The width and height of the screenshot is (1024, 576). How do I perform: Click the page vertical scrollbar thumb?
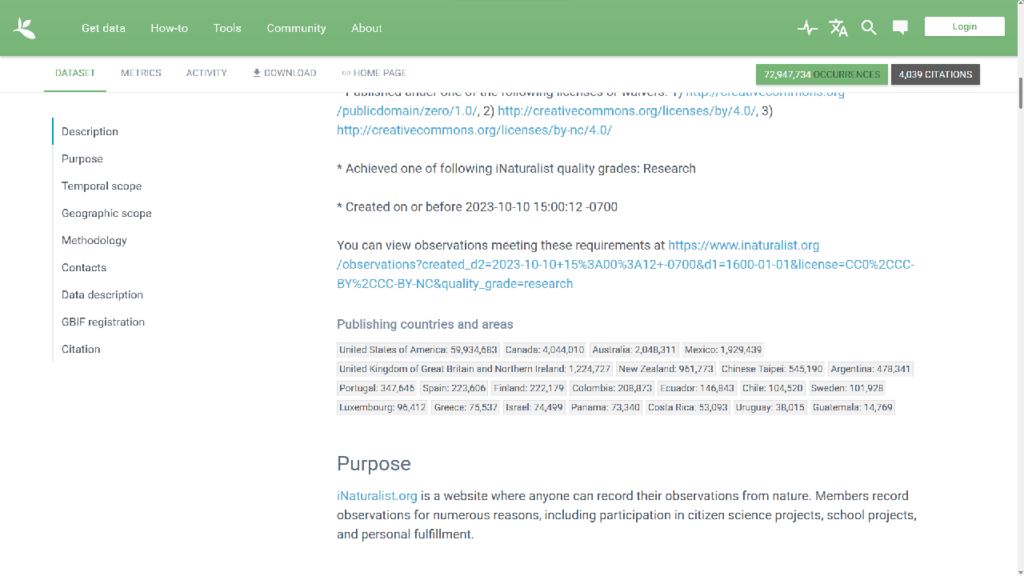coord(1020,93)
